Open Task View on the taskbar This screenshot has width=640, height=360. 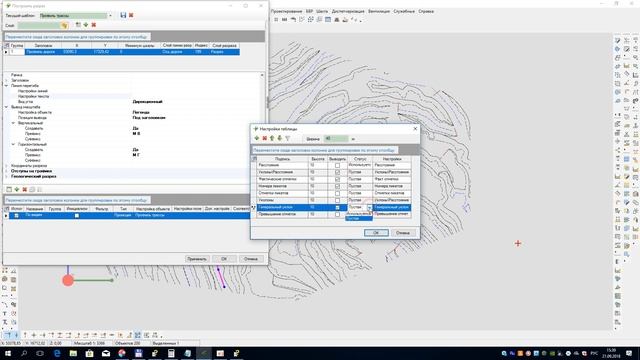[40, 353]
